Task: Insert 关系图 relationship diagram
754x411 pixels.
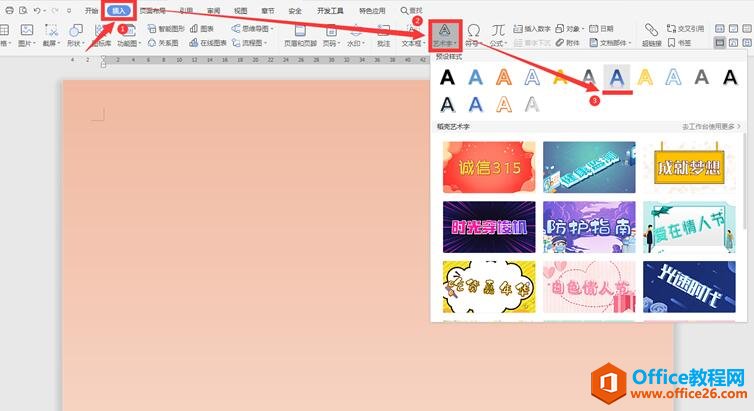Action: (x=163, y=43)
